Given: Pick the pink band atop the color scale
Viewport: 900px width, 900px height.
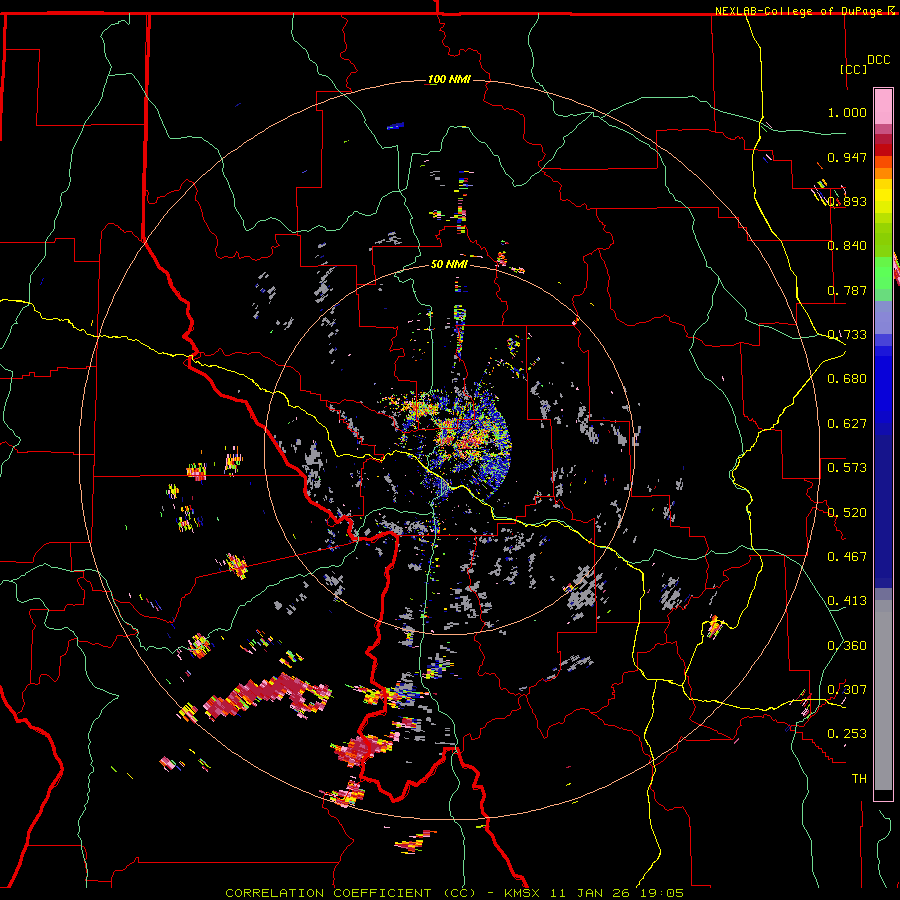Looking at the screenshot, I should tap(883, 106).
